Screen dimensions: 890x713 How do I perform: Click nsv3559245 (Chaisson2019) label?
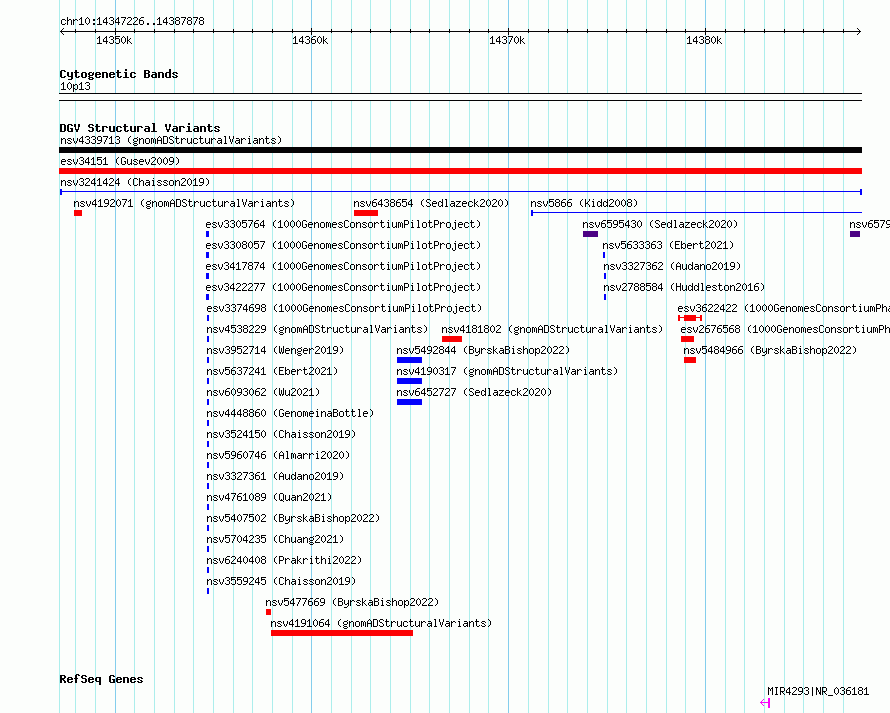point(282,581)
